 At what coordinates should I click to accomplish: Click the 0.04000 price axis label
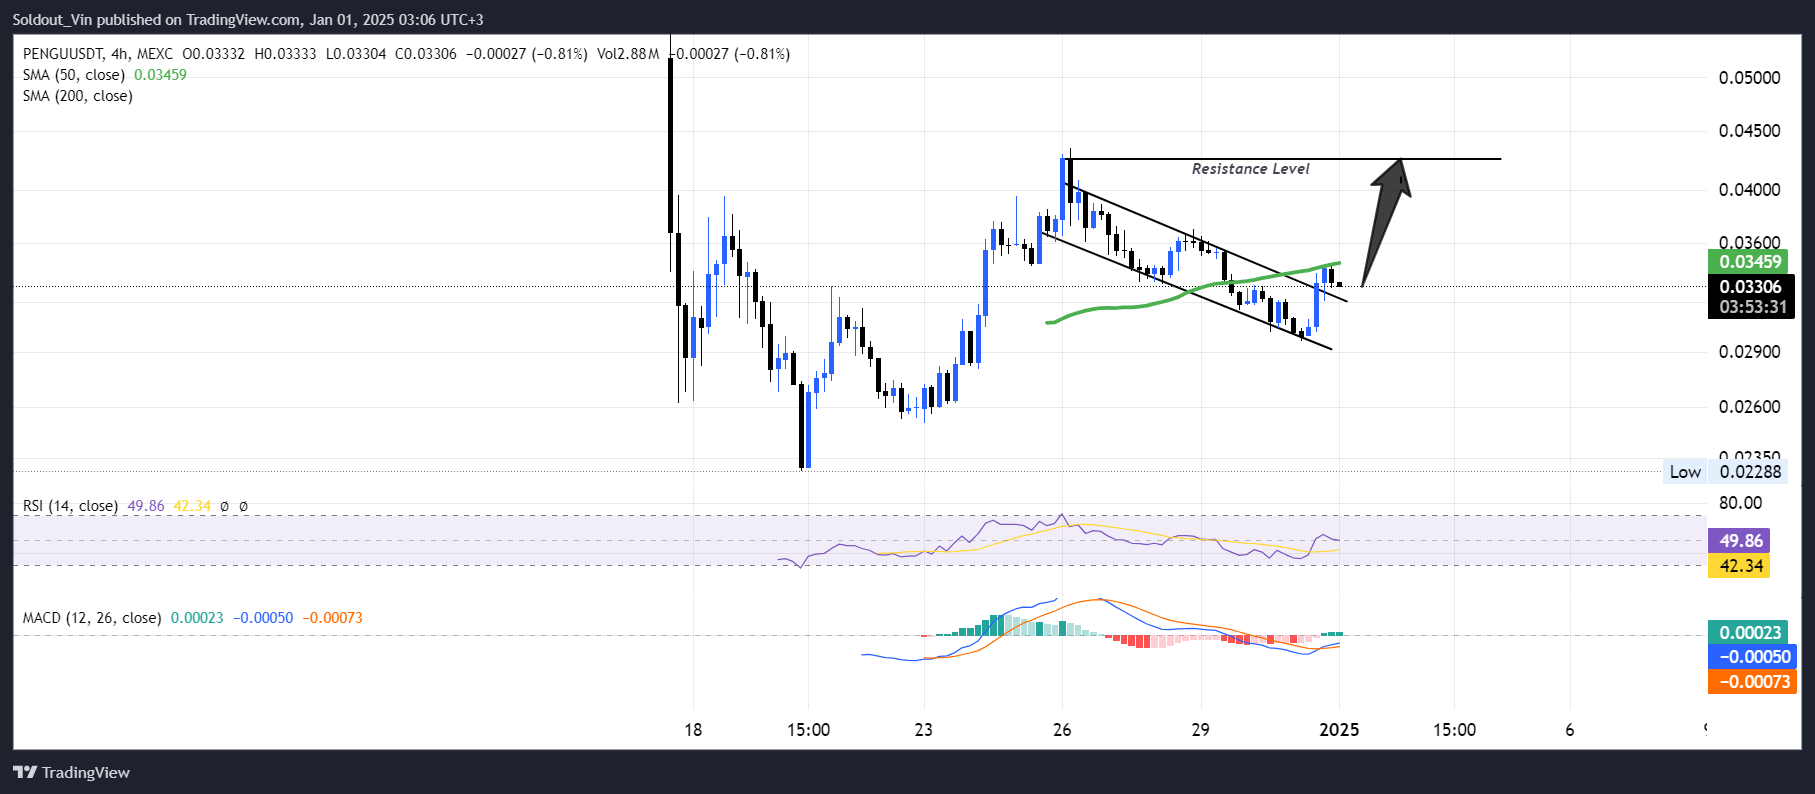[1749, 190]
